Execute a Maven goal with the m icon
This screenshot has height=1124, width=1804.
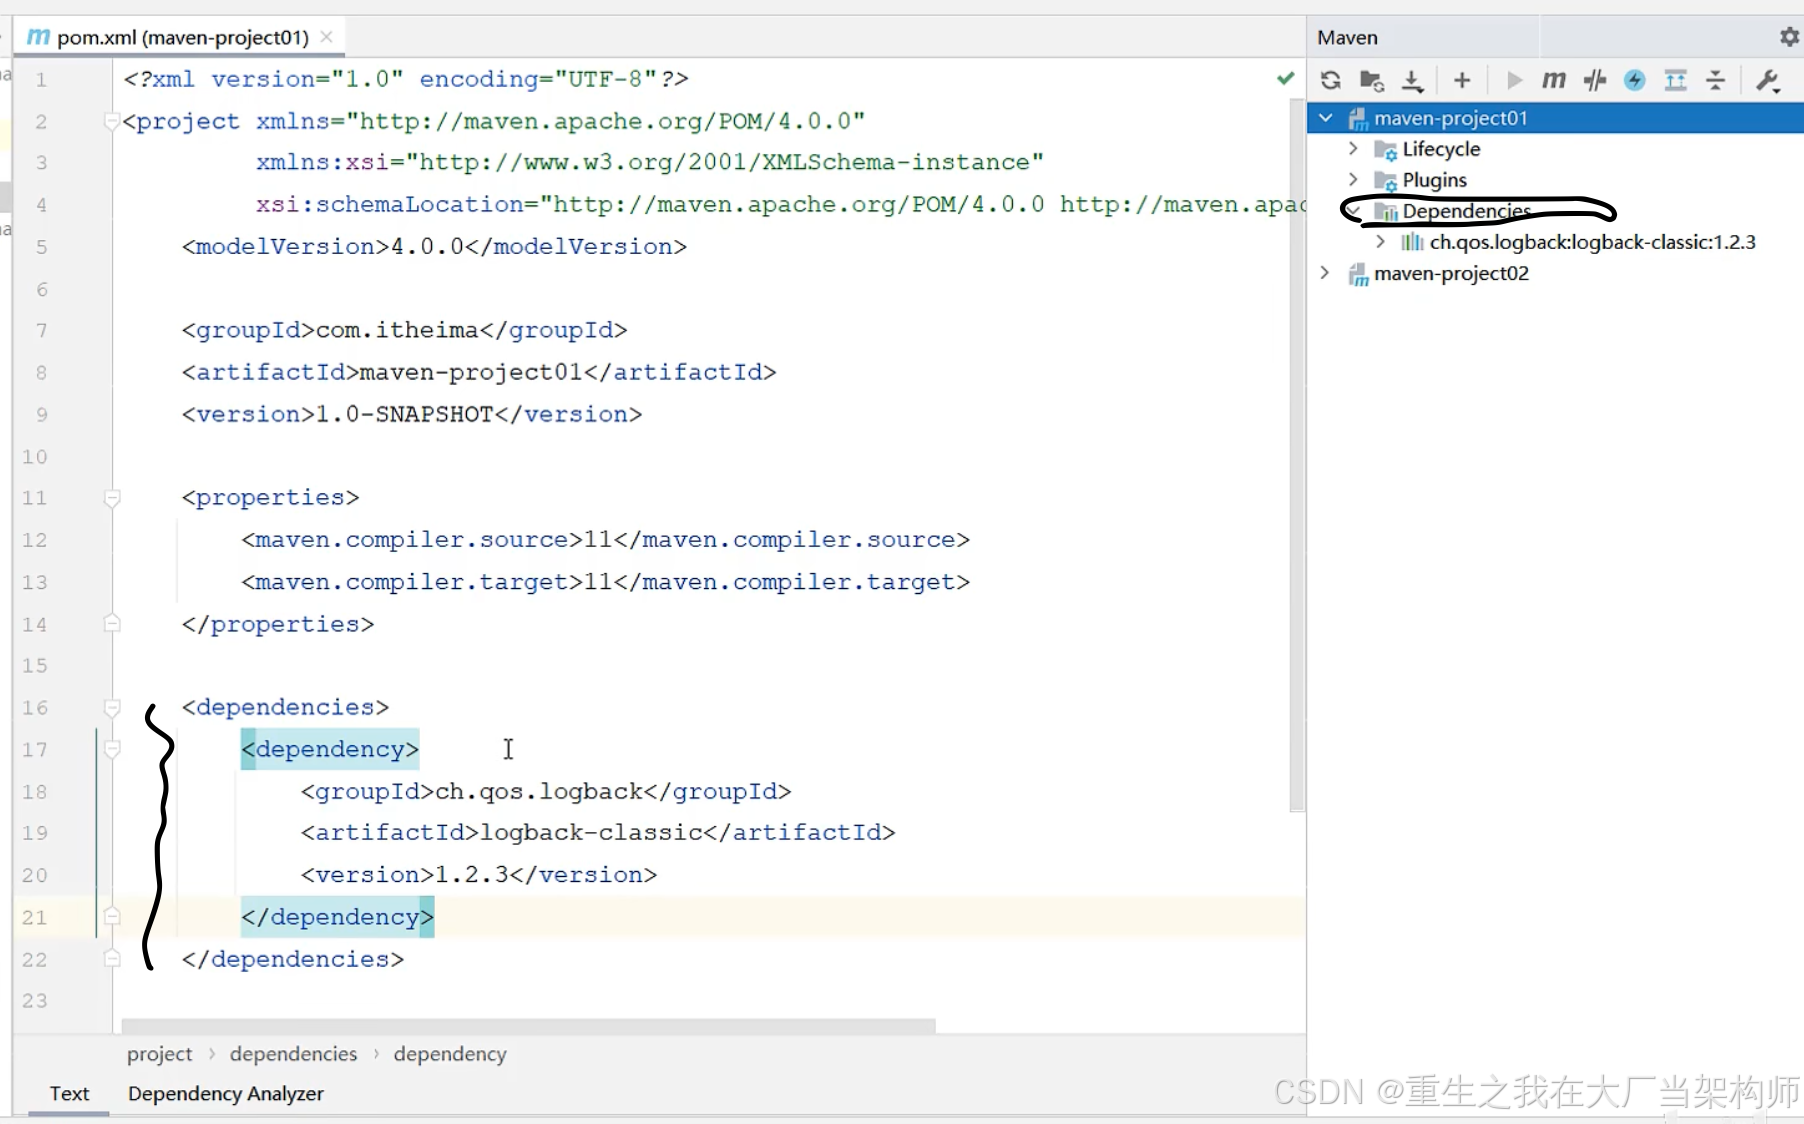[x=1553, y=80]
